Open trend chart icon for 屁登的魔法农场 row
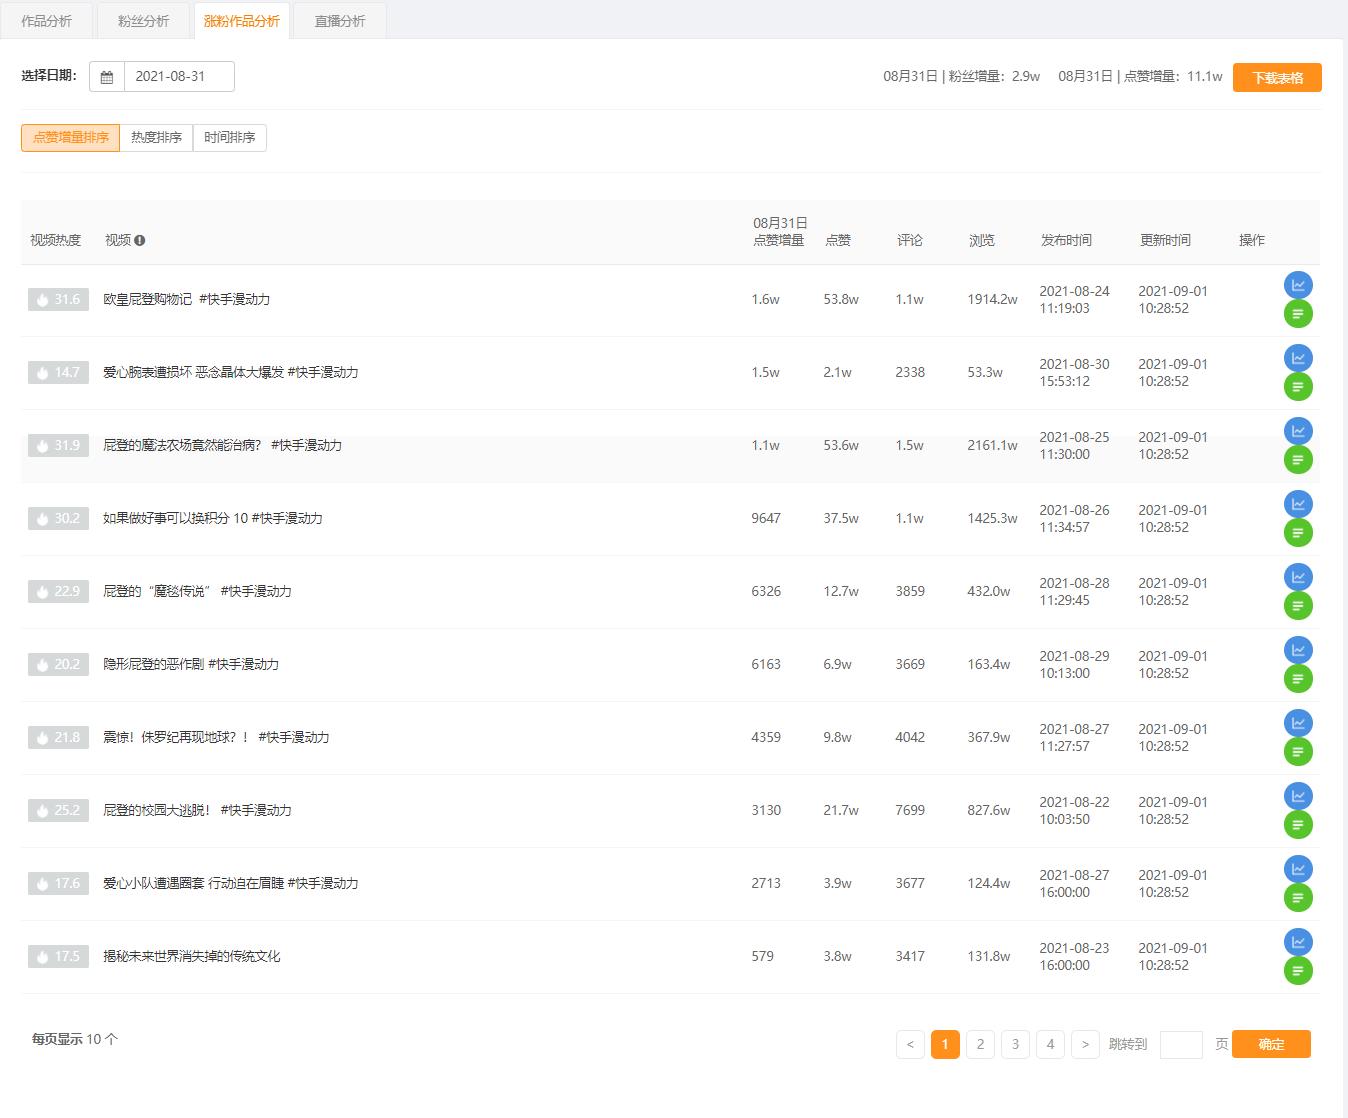The height and width of the screenshot is (1118, 1348). 1298,431
